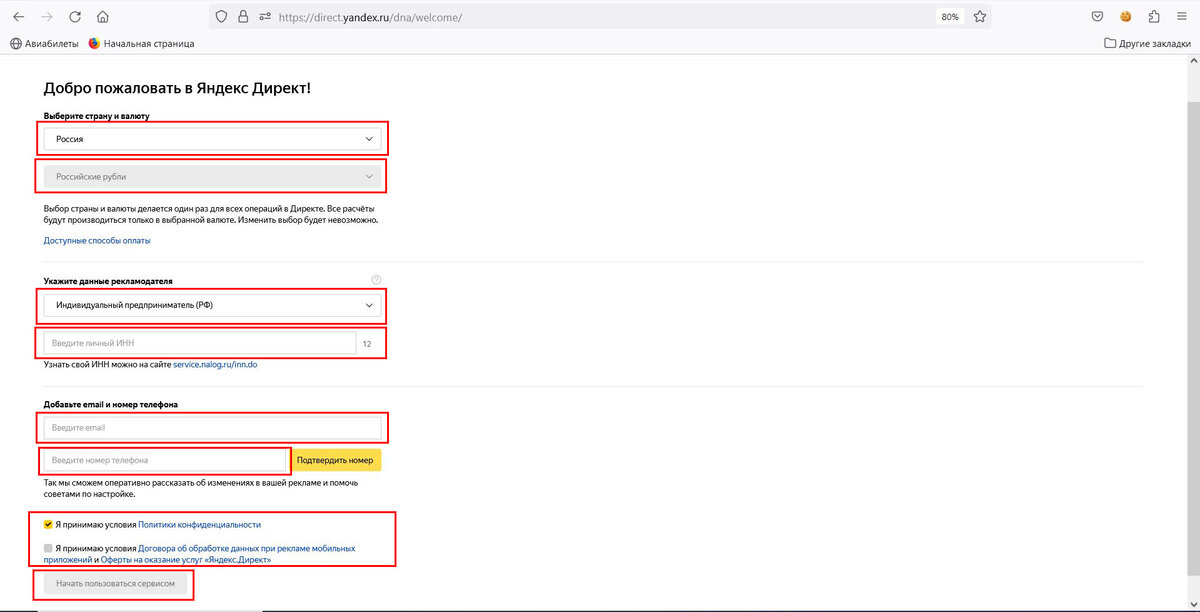Open the site permissions icon in the address bar
Screen dimensions: 1200x612
(264, 17)
